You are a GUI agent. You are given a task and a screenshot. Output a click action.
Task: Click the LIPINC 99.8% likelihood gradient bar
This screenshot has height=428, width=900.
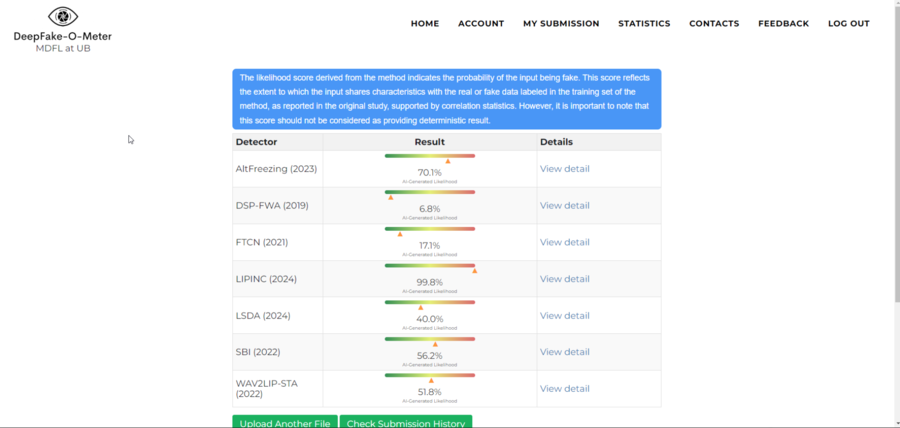tap(430, 265)
